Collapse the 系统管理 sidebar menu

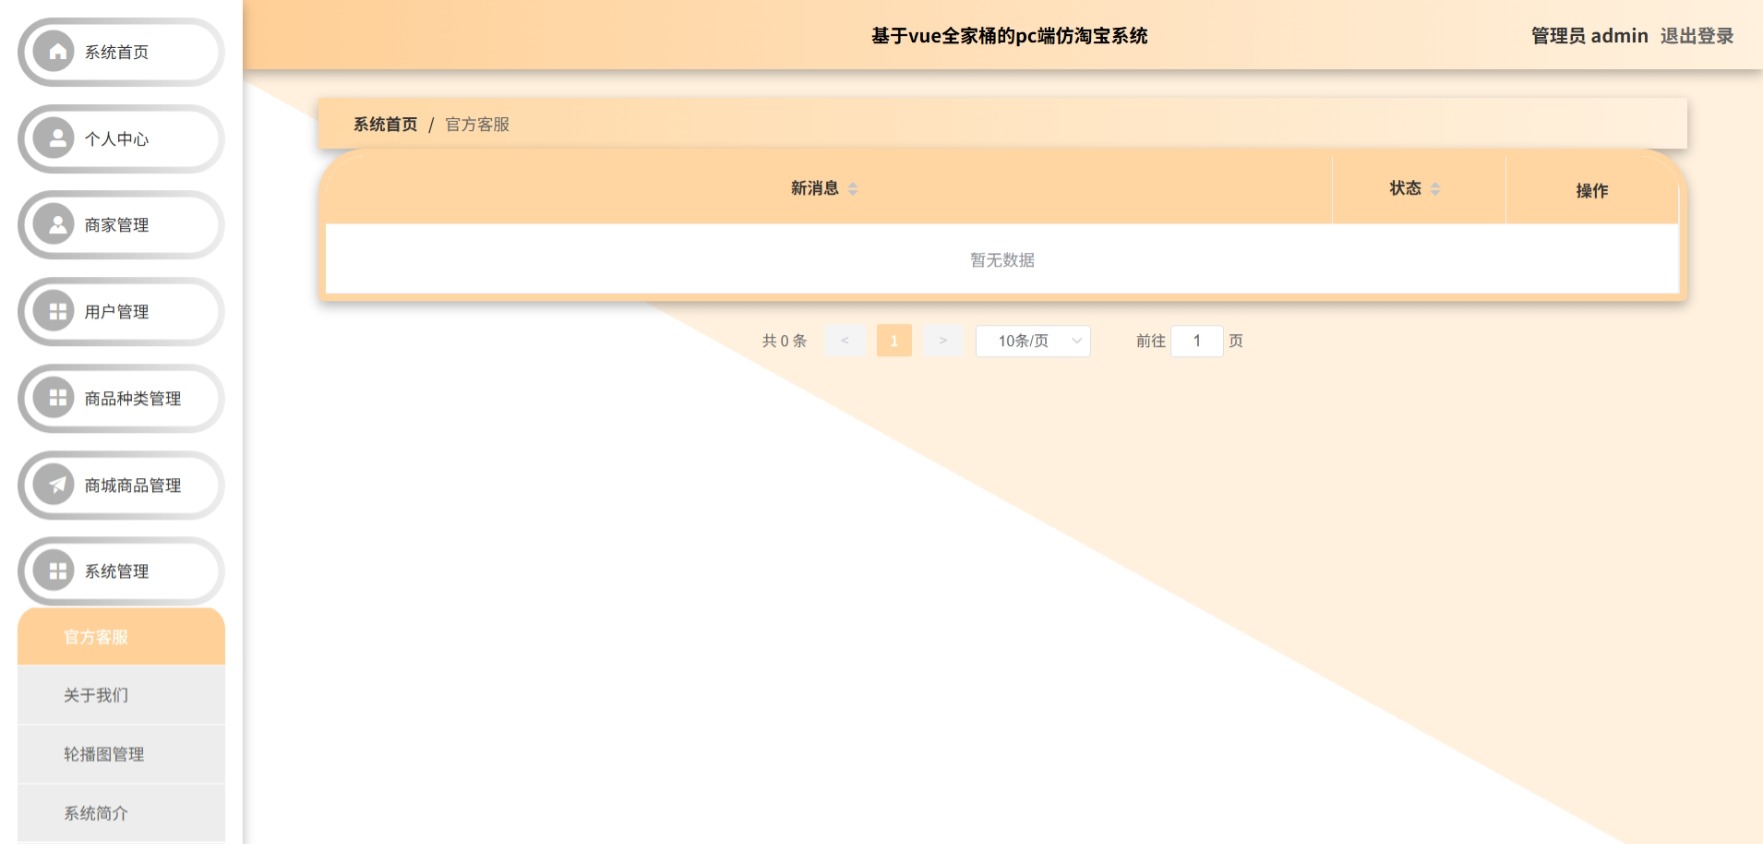click(x=121, y=571)
